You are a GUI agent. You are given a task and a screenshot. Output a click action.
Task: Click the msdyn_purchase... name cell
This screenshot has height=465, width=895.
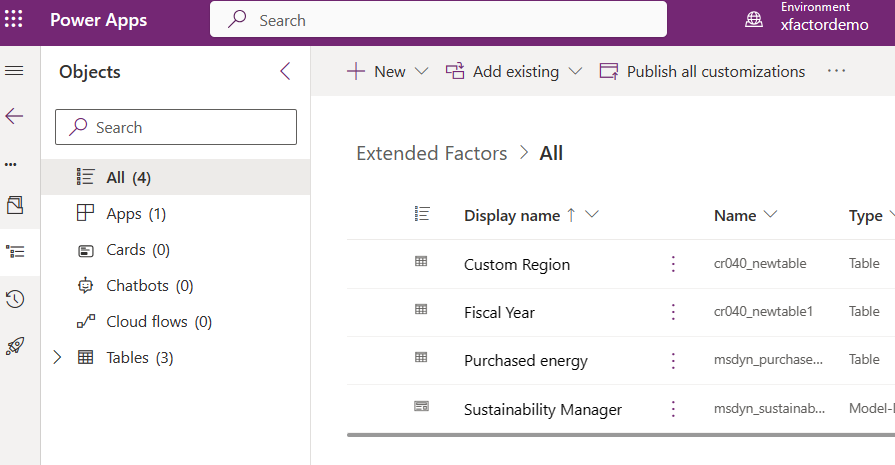768,359
